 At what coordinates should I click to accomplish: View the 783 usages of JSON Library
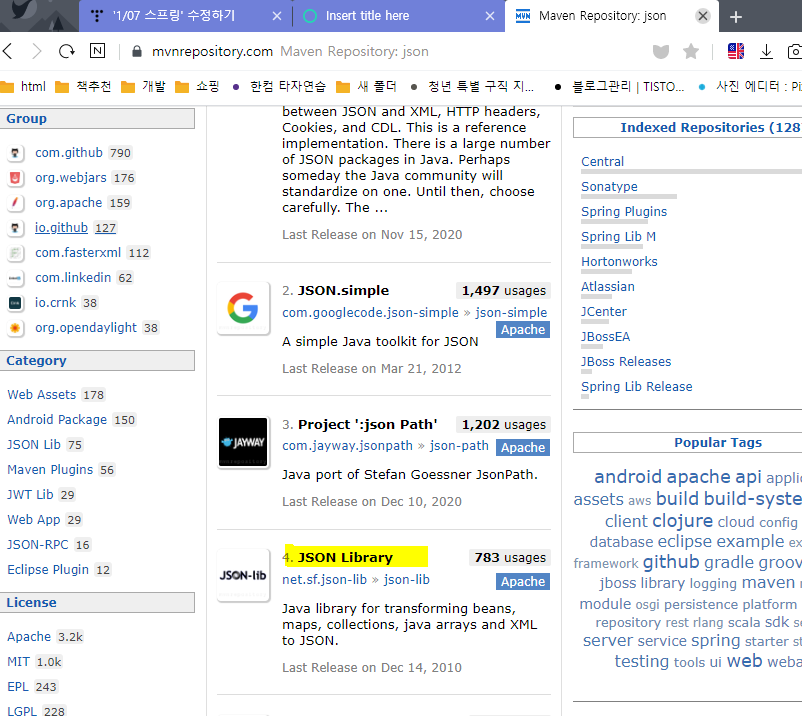509,557
